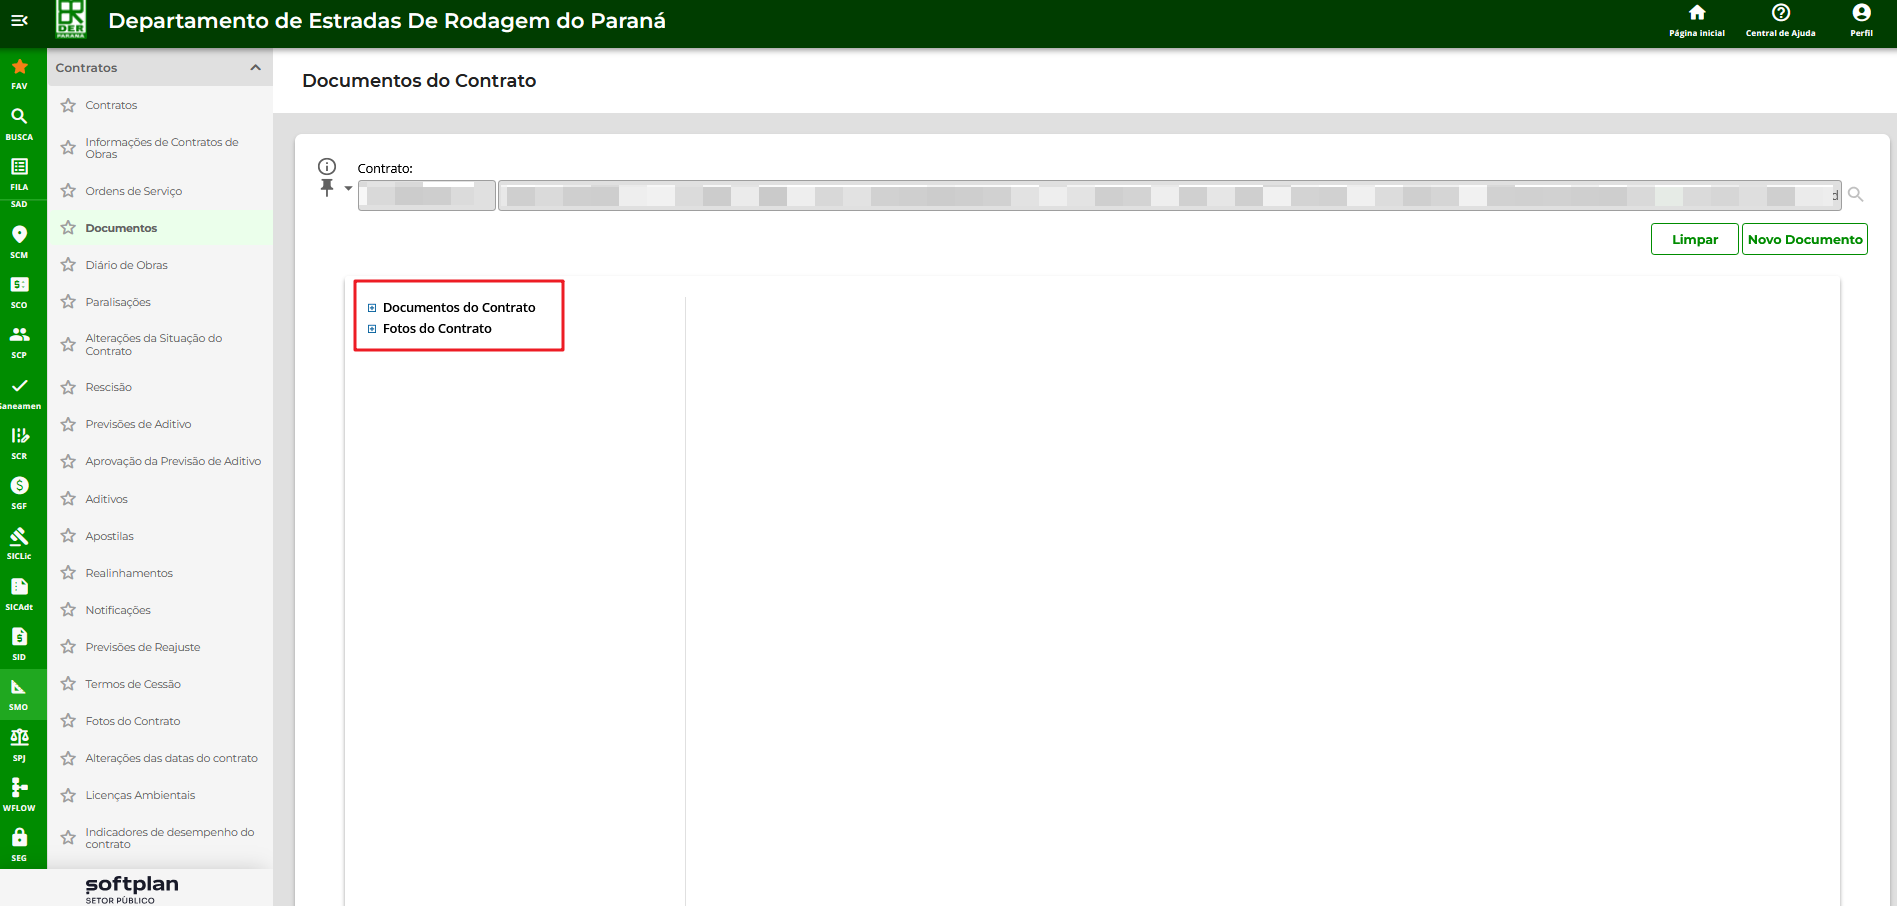Click the Novo Documento button
Viewport: 1897px width, 906px height.
coord(1804,240)
